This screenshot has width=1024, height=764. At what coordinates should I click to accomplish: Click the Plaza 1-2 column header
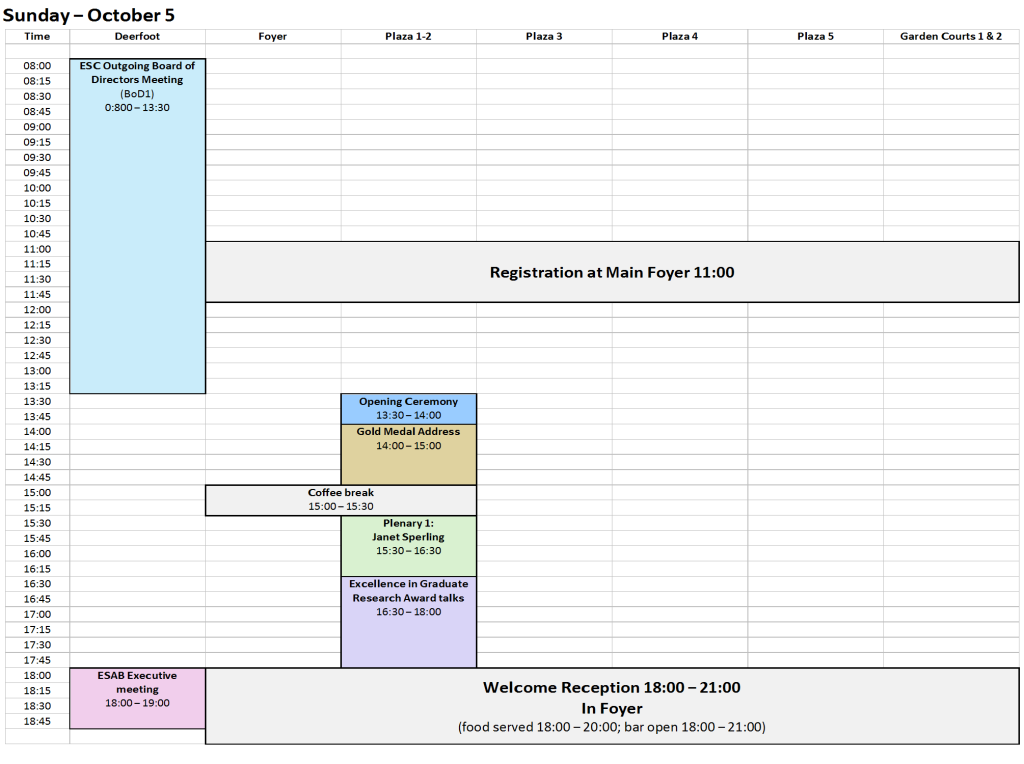408,37
